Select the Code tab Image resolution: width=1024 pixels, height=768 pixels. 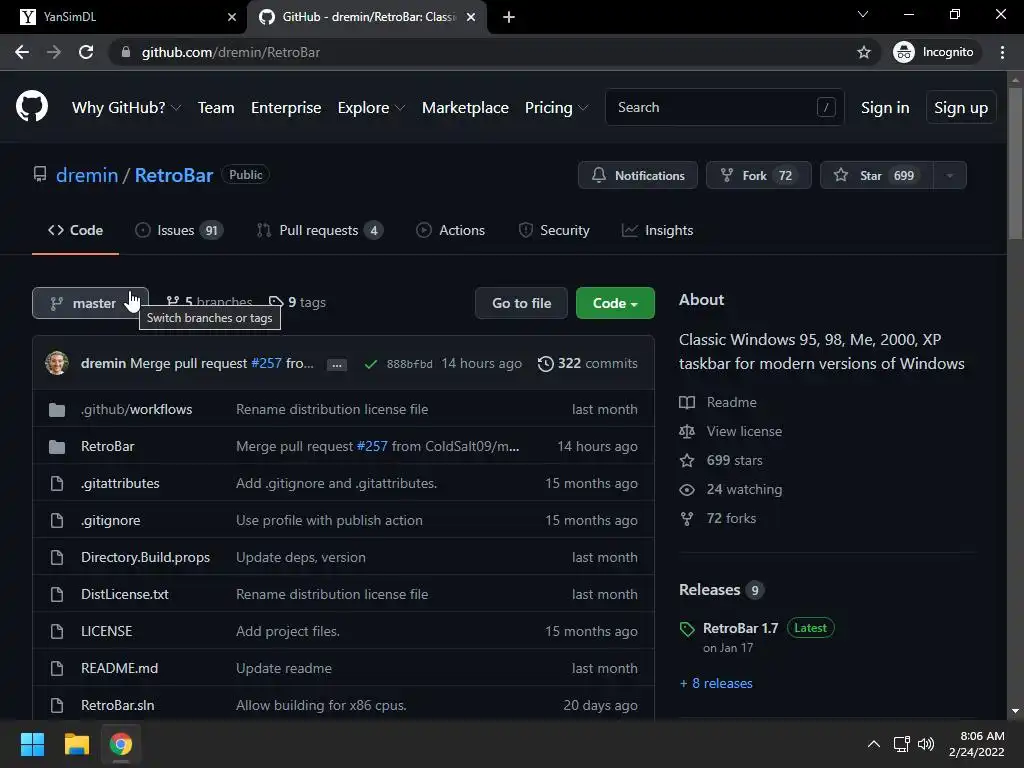click(x=75, y=231)
